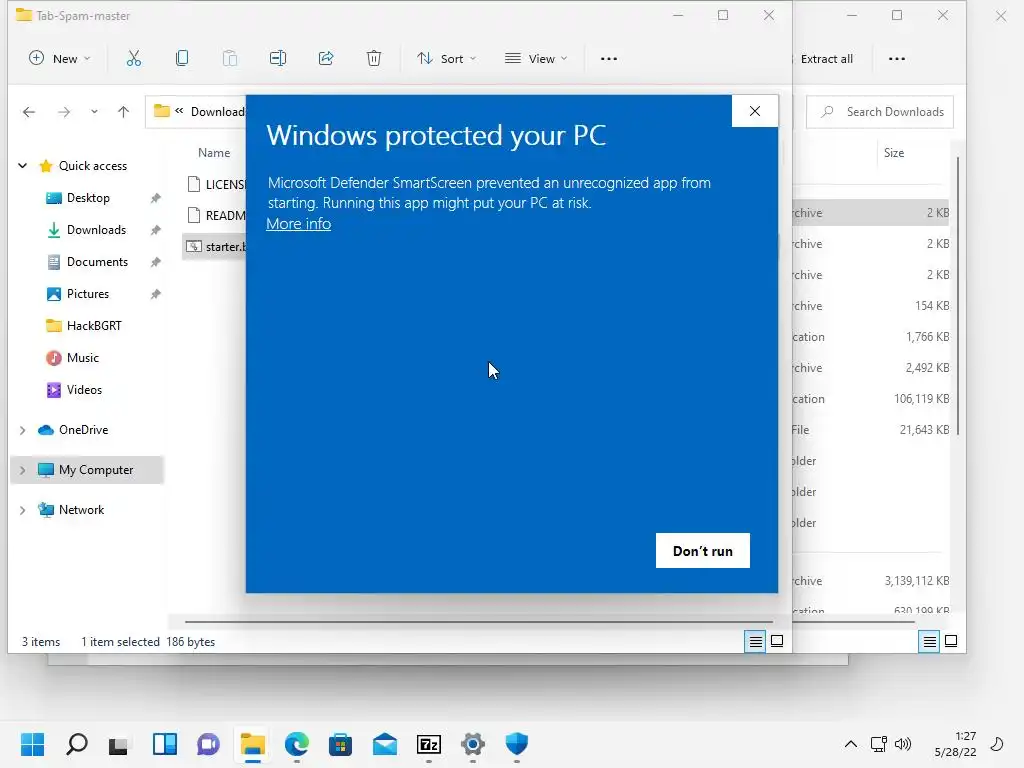Click the network tray icon
1024x768 pixels.
tap(878, 744)
